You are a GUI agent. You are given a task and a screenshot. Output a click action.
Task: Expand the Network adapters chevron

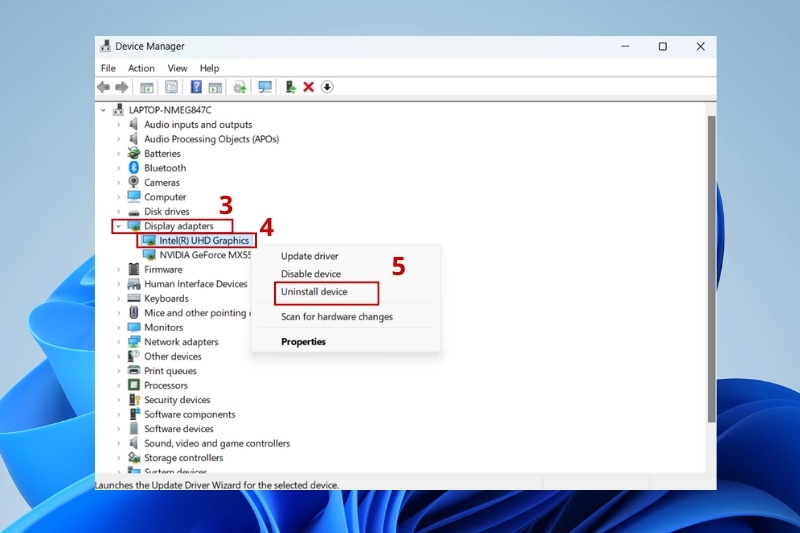coord(118,342)
